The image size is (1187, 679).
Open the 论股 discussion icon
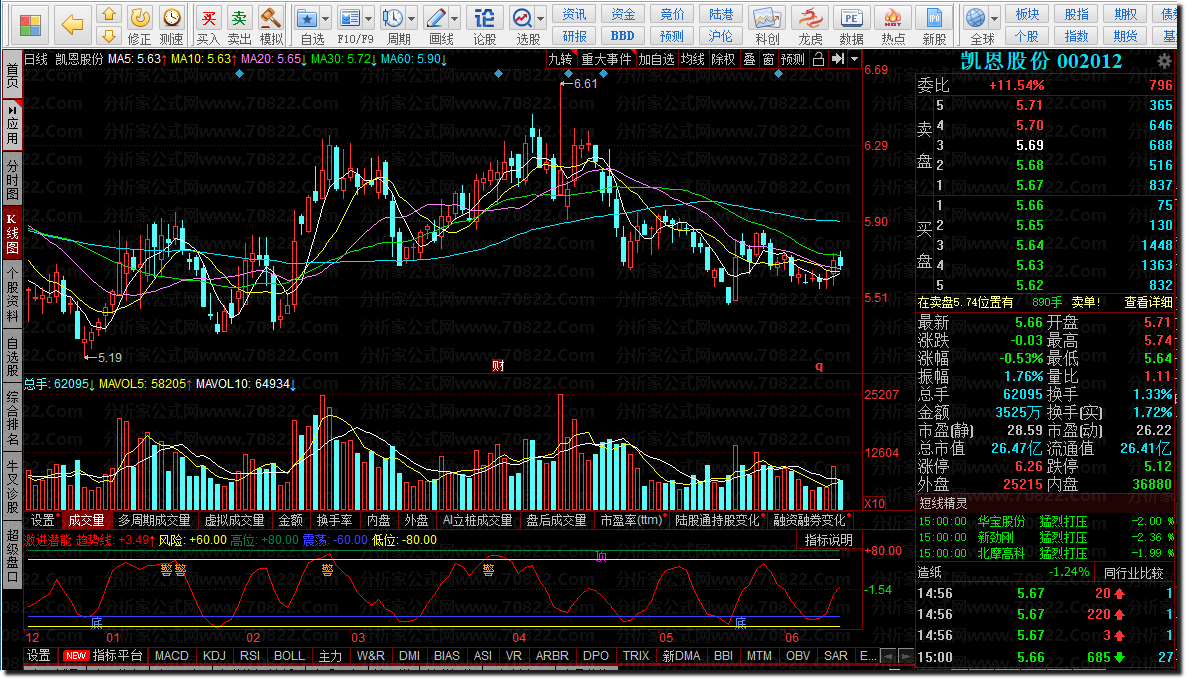(x=484, y=17)
